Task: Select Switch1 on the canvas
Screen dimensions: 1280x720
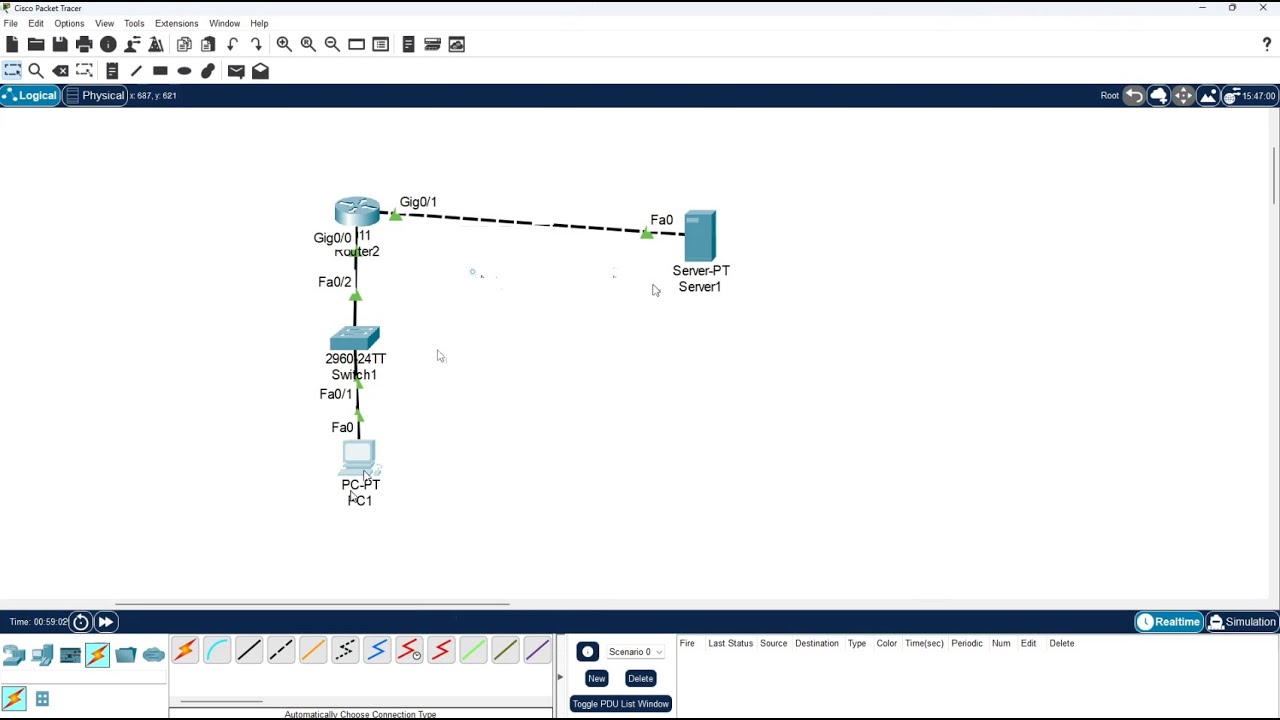Action: tap(354, 339)
